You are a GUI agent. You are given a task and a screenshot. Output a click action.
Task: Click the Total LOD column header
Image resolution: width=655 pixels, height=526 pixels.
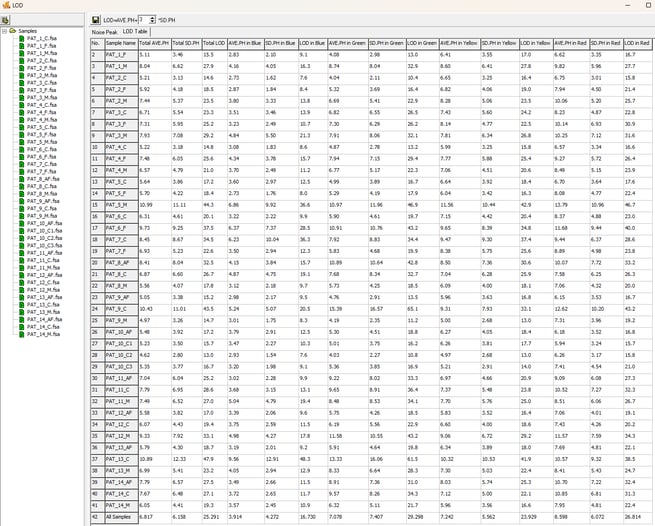214,43
